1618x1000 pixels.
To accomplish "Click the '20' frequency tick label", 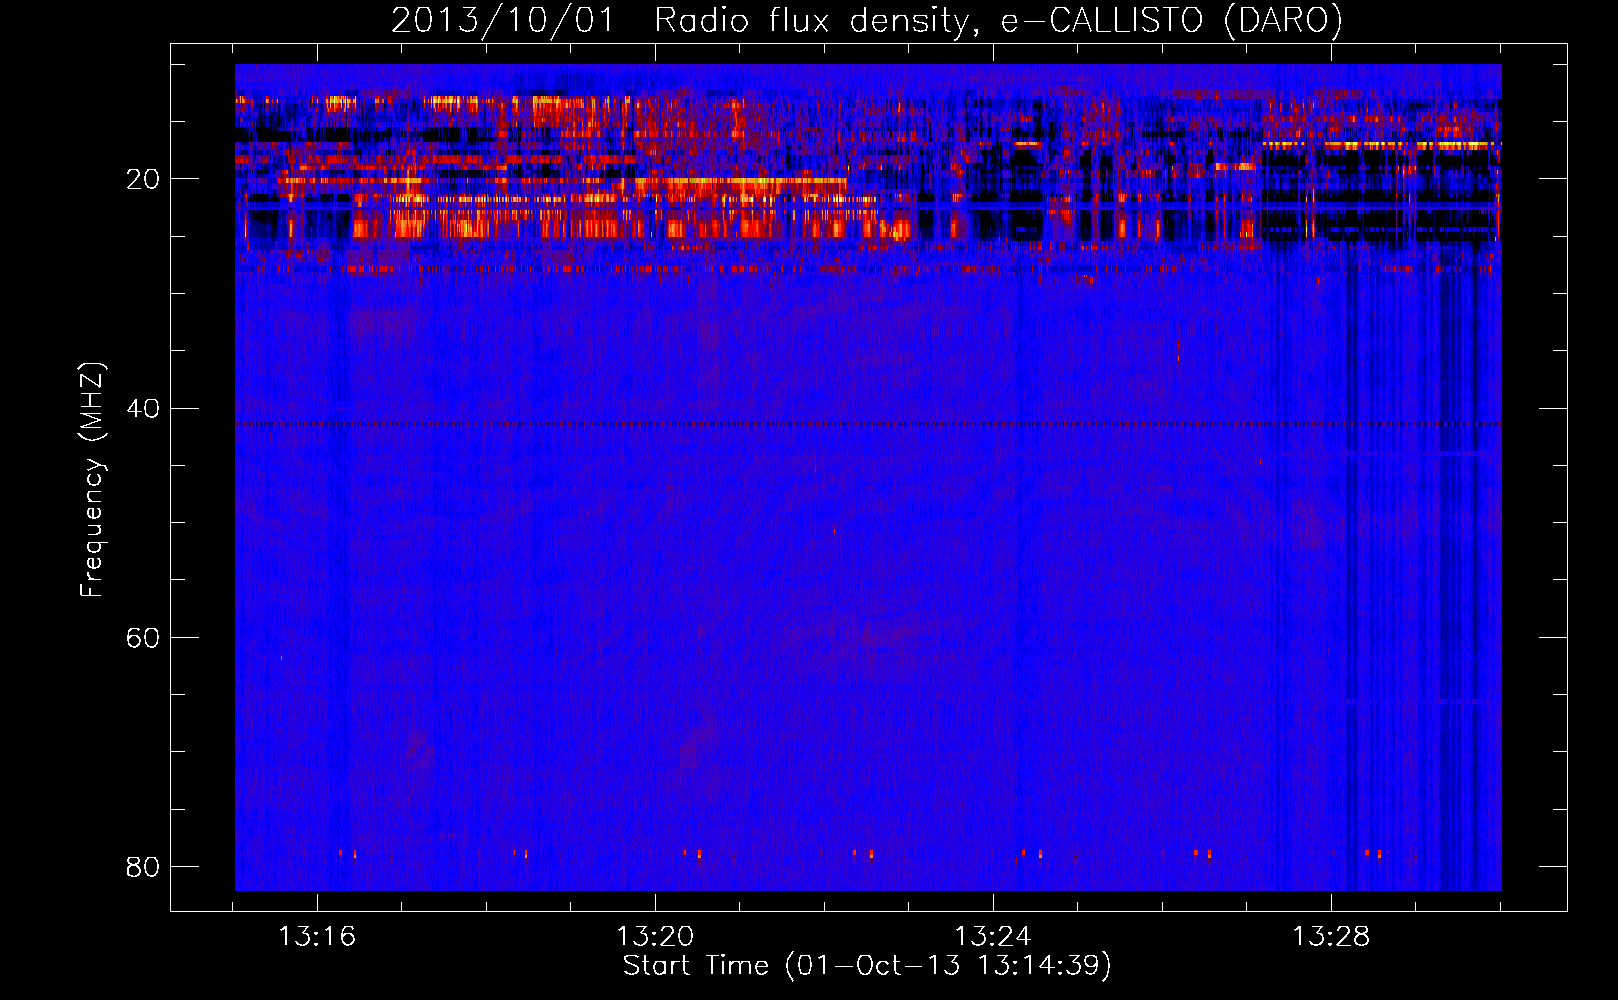I will [143, 179].
